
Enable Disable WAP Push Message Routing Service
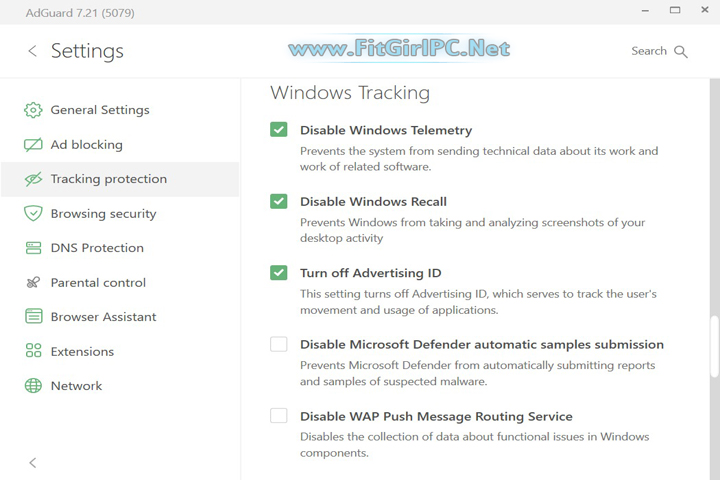click(x=279, y=416)
